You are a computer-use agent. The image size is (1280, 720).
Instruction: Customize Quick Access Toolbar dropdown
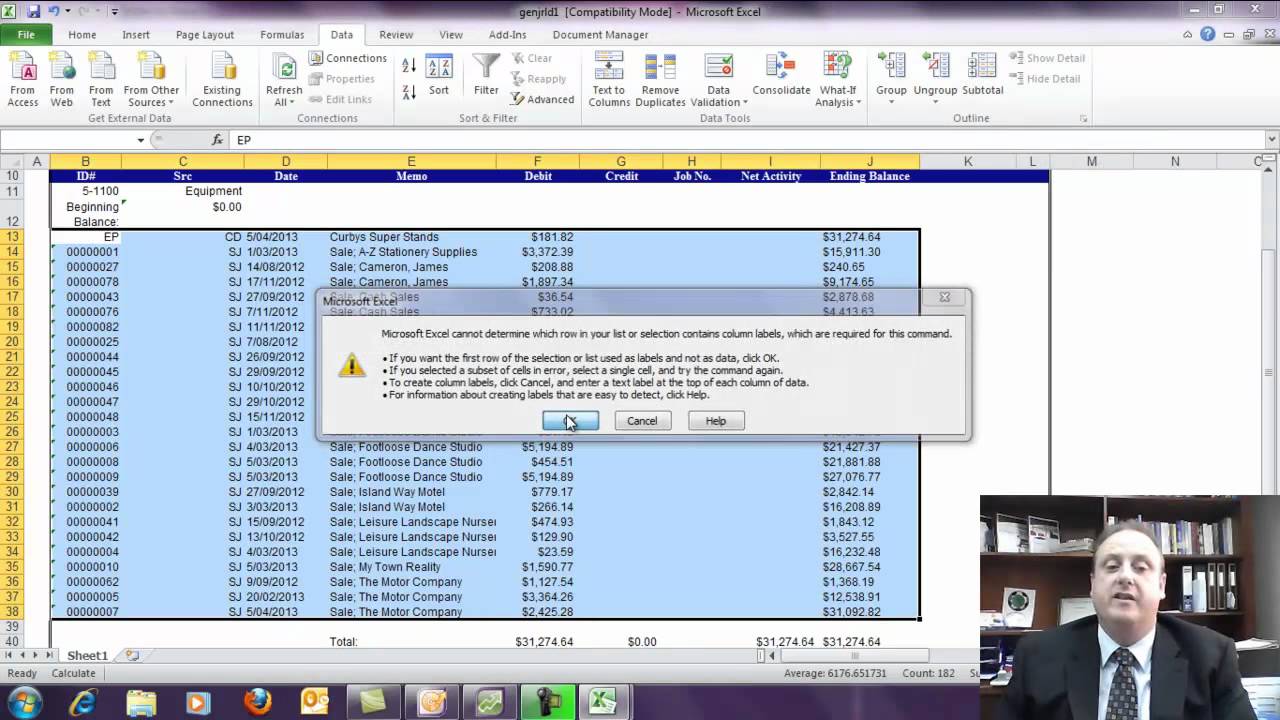pos(114,12)
